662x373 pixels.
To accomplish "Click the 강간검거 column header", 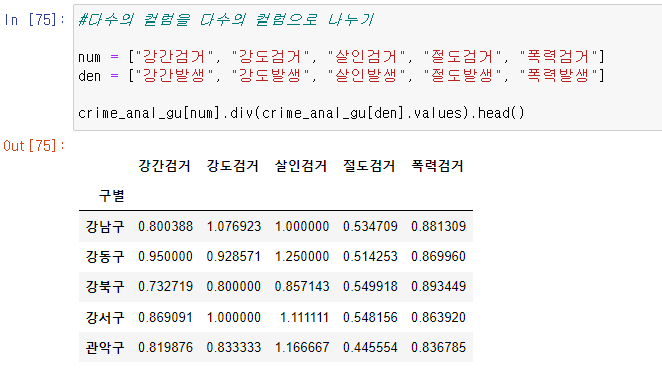I will point(165,166).
